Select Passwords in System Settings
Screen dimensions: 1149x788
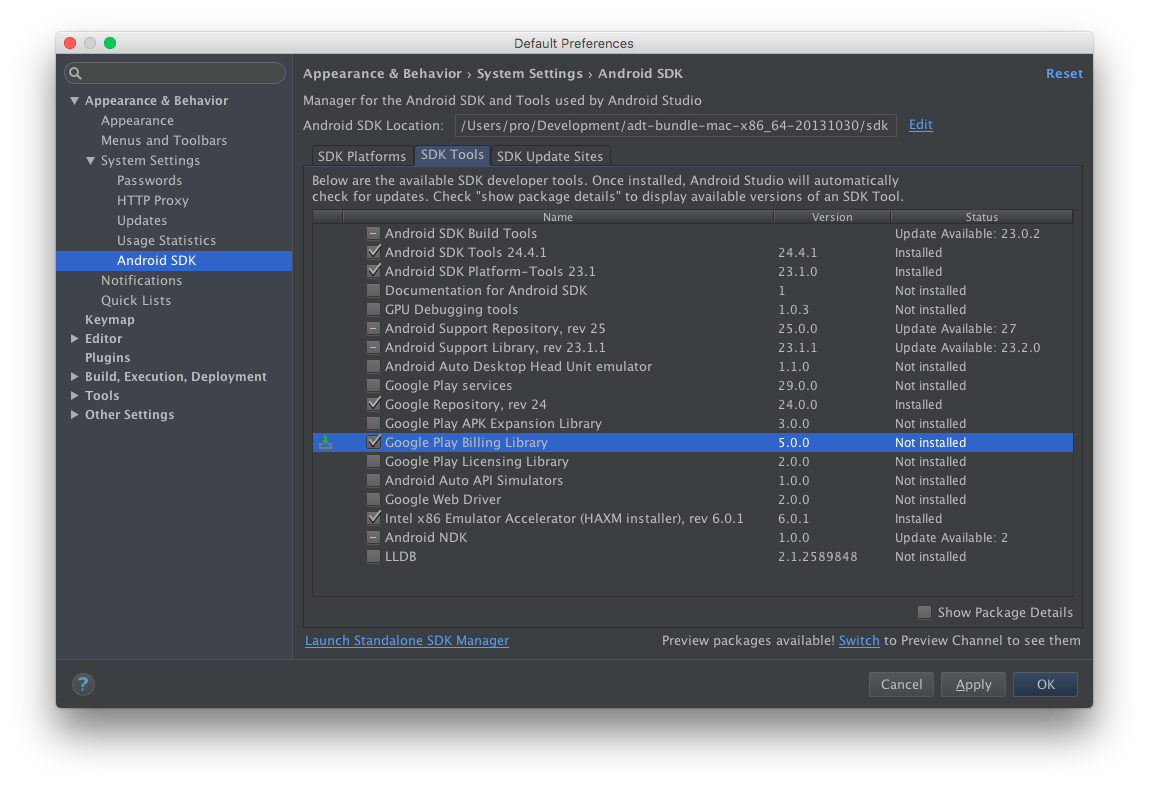[x=149, y=180]
